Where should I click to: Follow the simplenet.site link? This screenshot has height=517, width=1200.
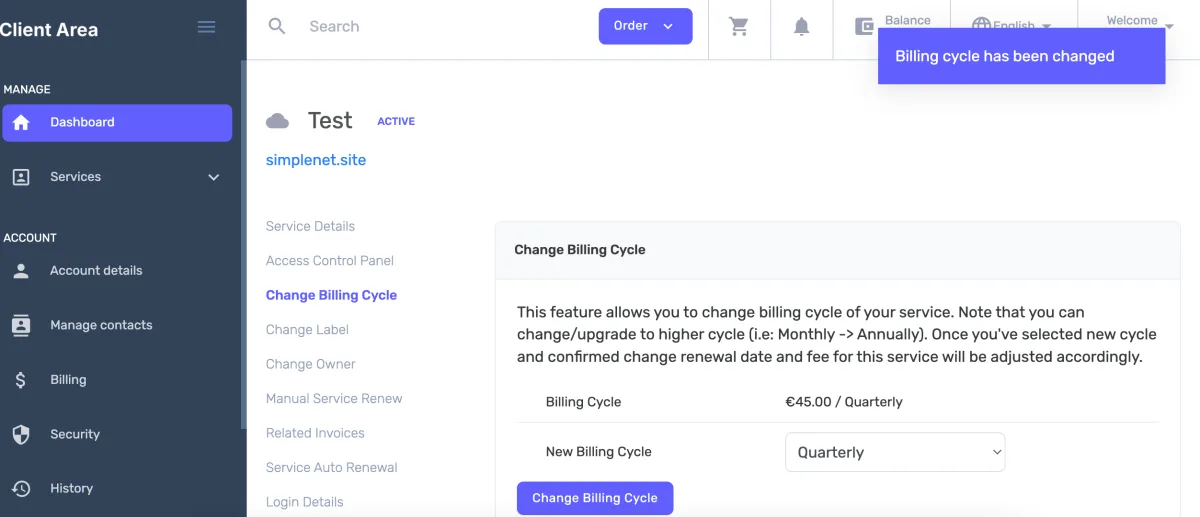coord(316,160)
